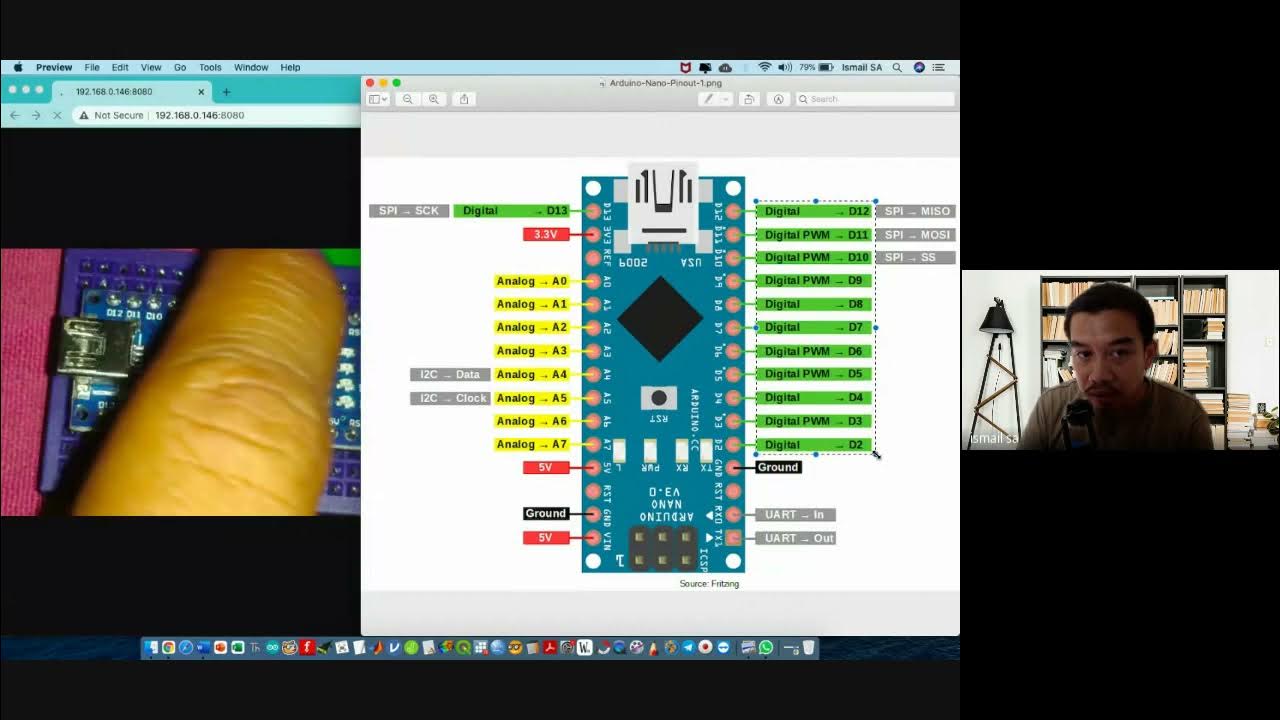This screenshot has height=720, width=1280.
Task: Open Arduino IDE from the dock
Action: (x=273, y=647)
